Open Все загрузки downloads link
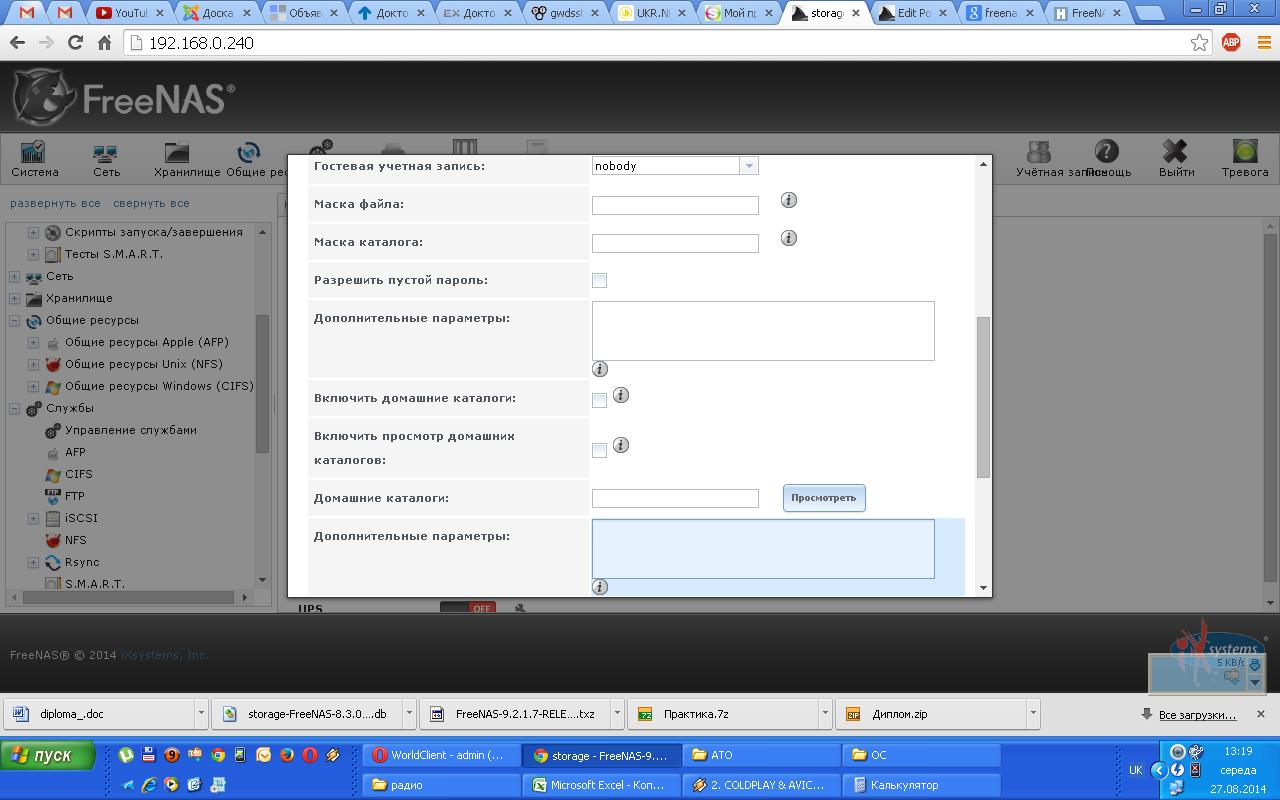Screen dimensions: 1280x800 [1197, 714]
